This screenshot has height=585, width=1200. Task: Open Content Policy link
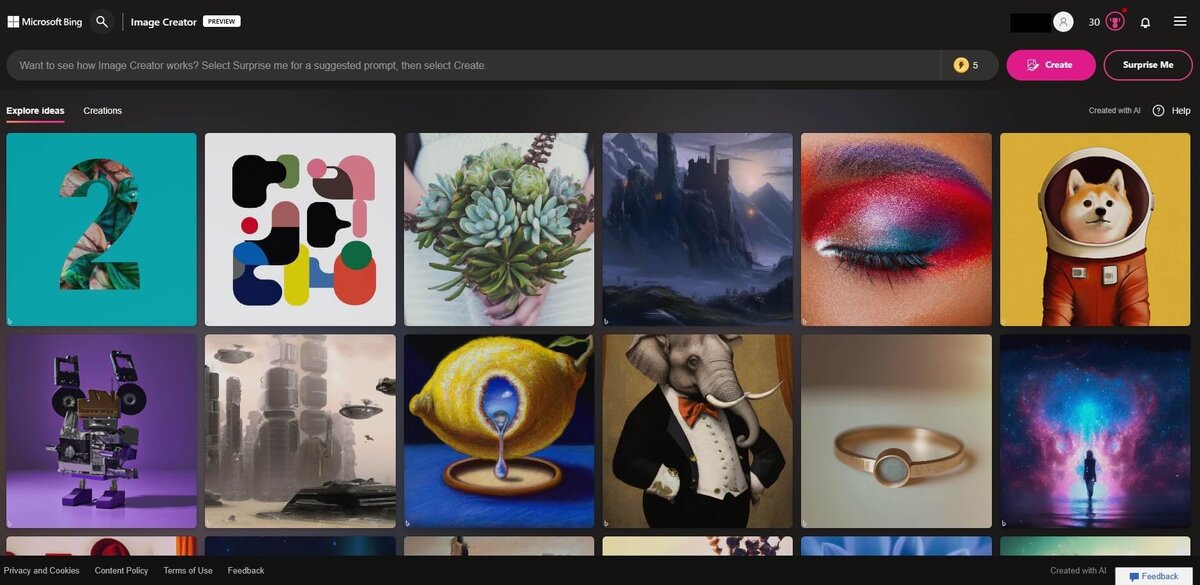point(121,571)
